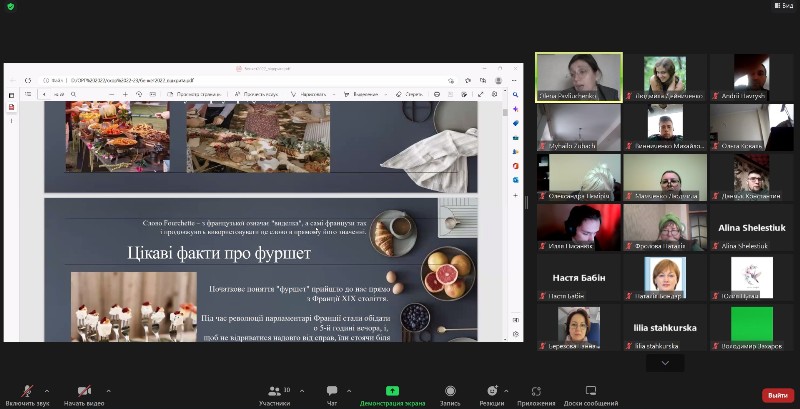Open Реакции reactions menu
Screen dimensions: 800x409
(491, 391)
